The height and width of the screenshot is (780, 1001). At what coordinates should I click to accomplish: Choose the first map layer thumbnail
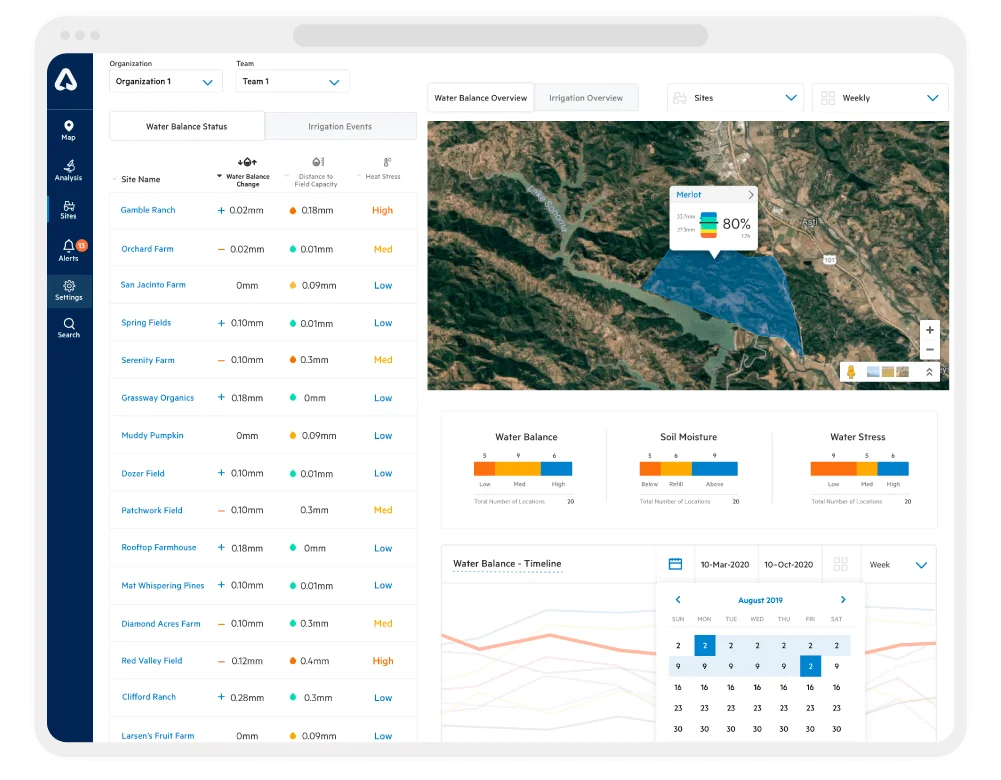click(873, 371)
